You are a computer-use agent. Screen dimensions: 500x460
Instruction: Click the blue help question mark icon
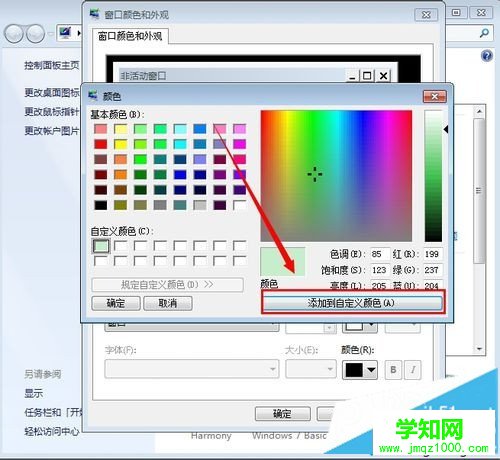487,55
